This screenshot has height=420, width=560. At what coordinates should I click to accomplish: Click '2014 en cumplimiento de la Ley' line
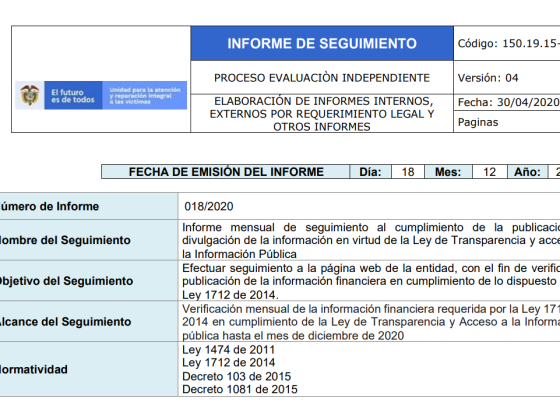371,322
